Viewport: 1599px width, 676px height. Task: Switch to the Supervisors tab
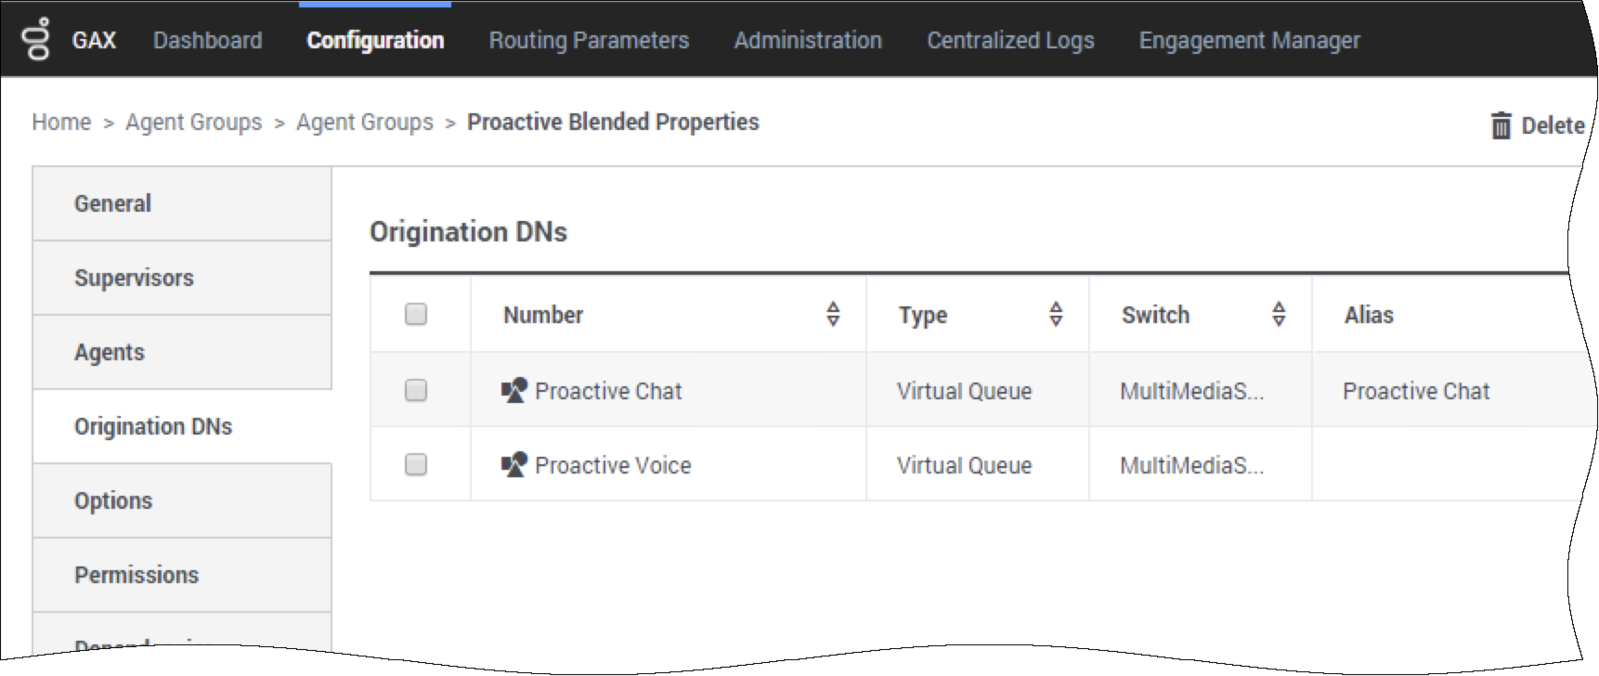182,278
